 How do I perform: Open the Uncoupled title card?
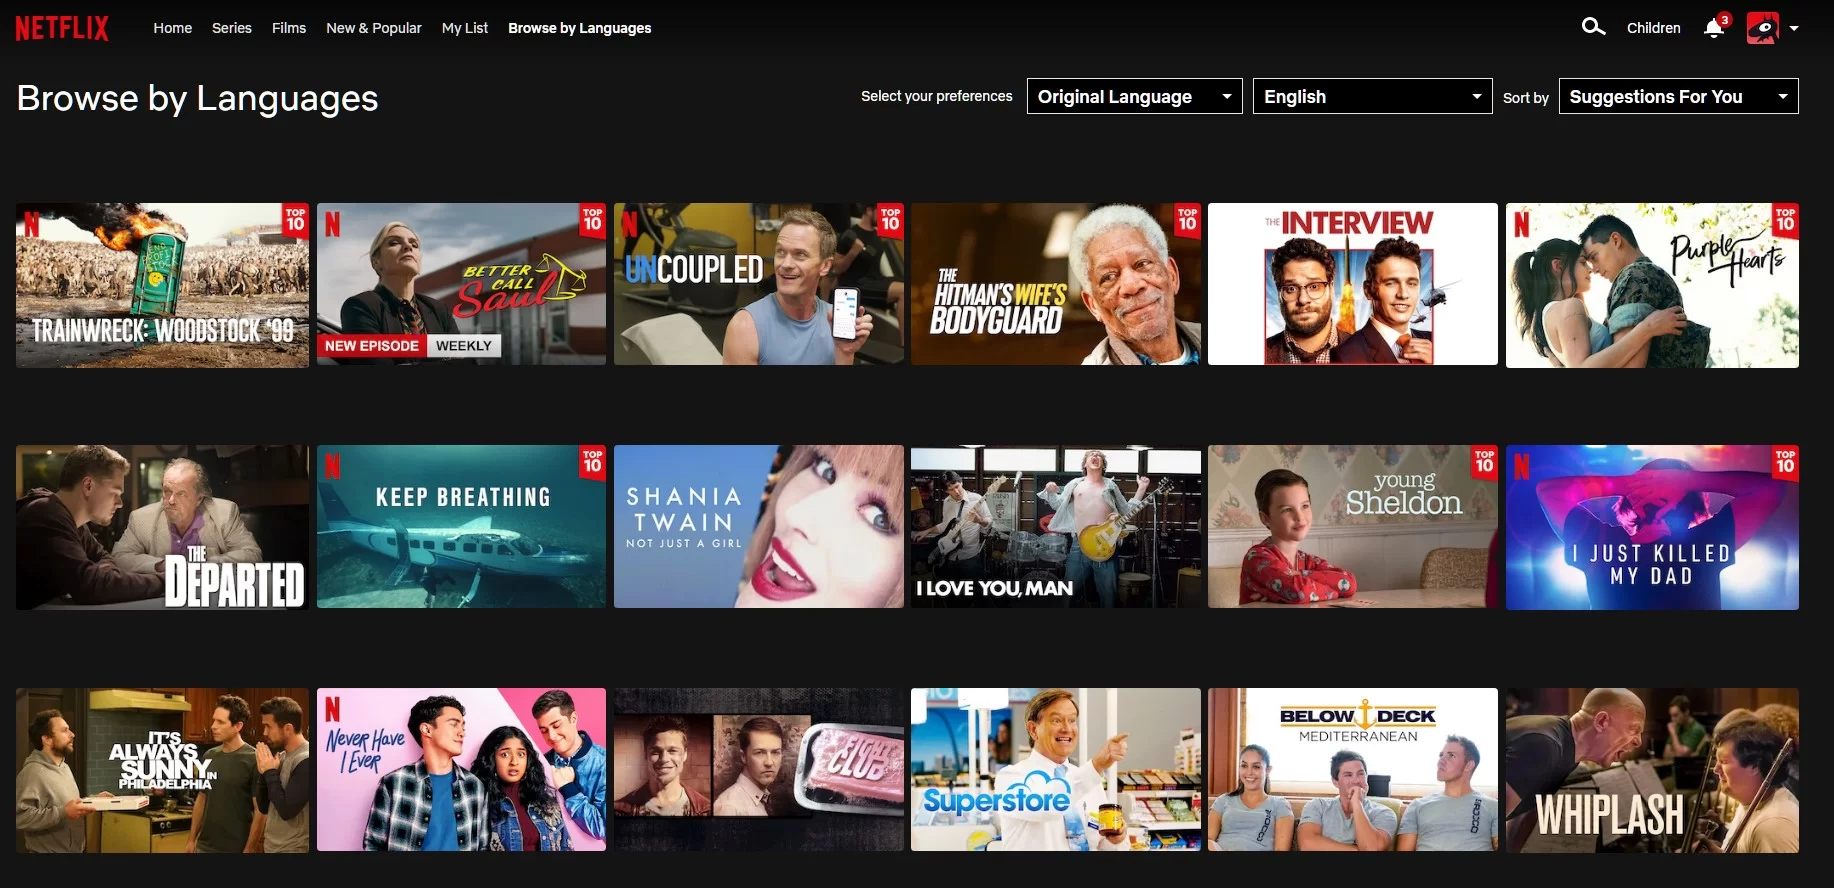[758, 285]
